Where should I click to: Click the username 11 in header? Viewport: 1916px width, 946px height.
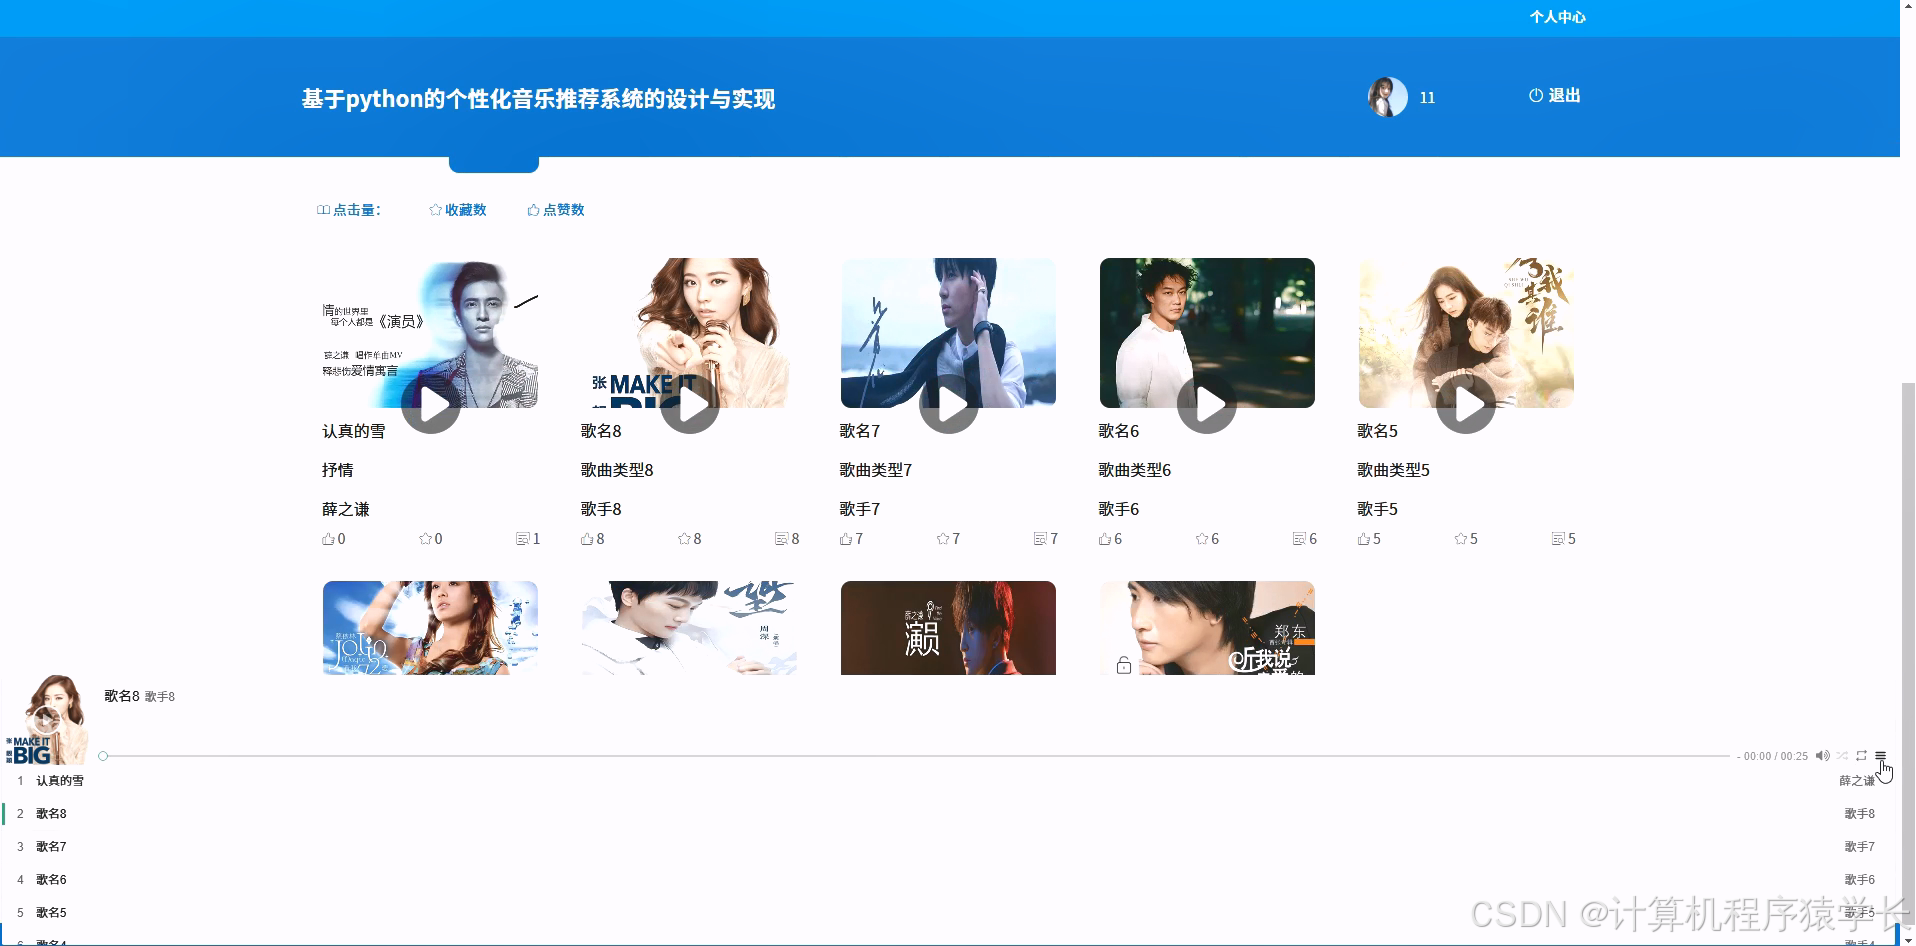1427,98
